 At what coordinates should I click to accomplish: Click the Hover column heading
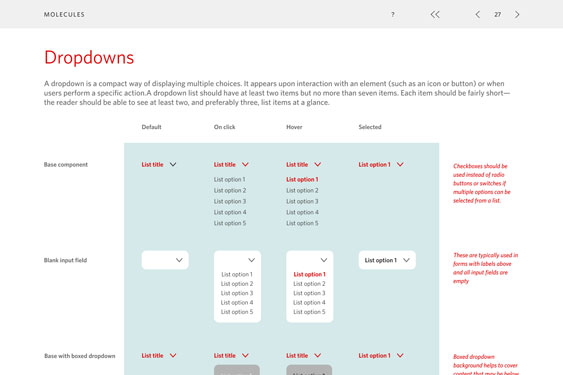point(294,127)
